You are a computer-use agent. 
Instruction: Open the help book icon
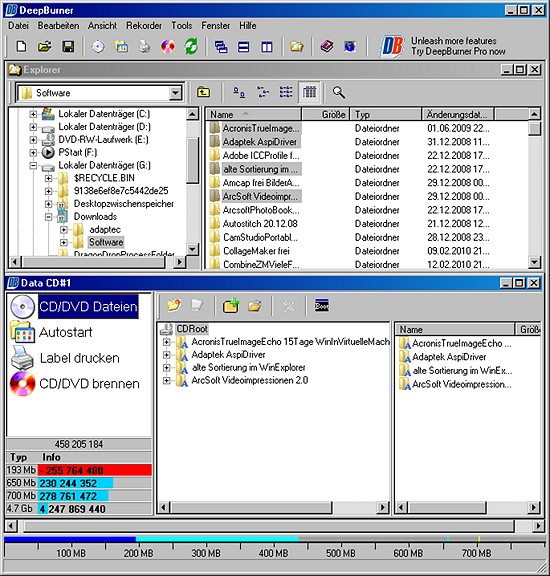[x=327, y=47]
